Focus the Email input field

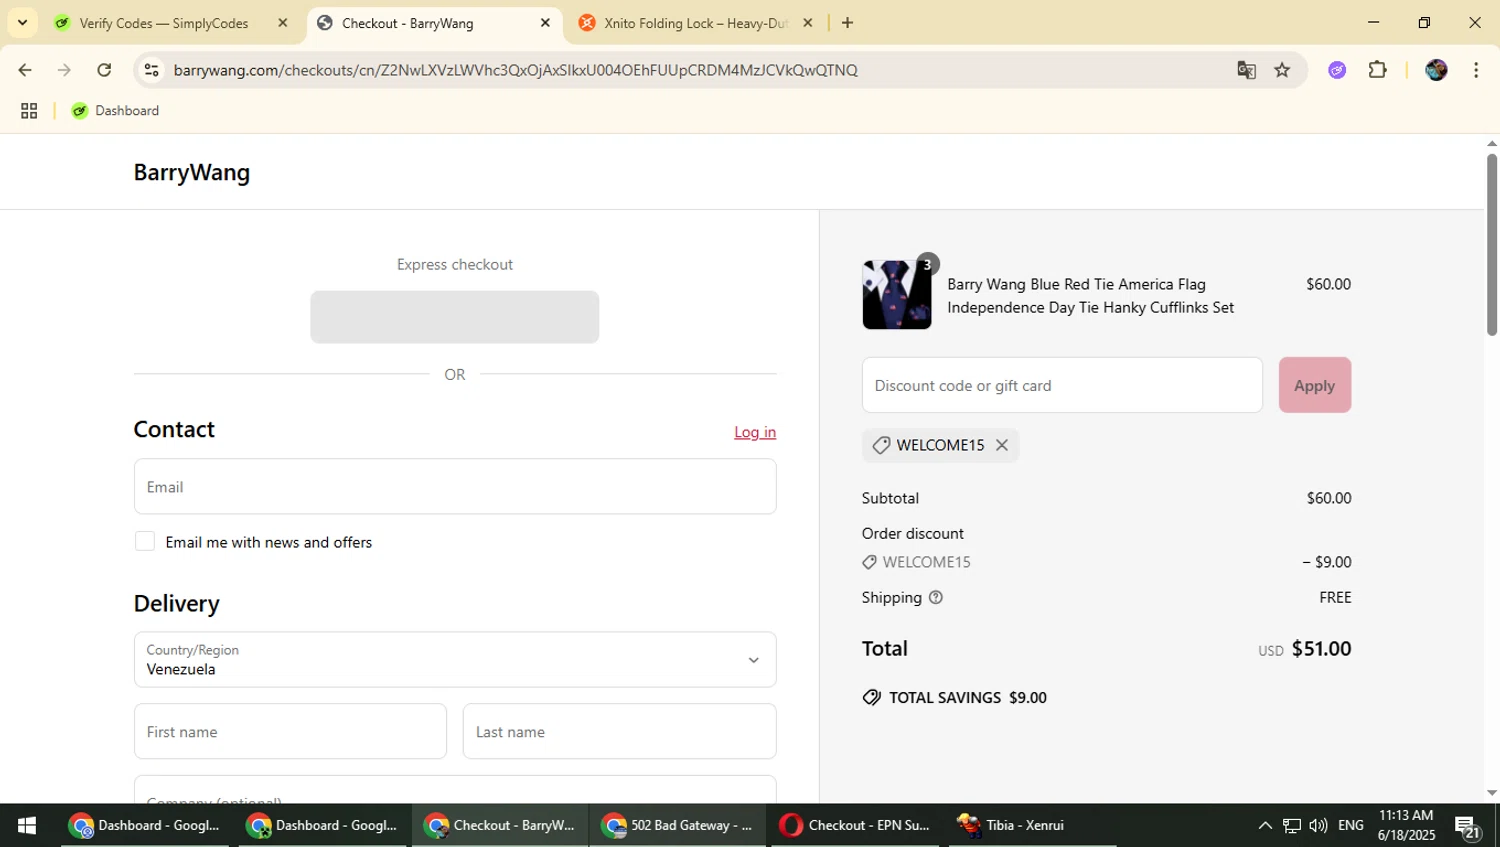455,487
